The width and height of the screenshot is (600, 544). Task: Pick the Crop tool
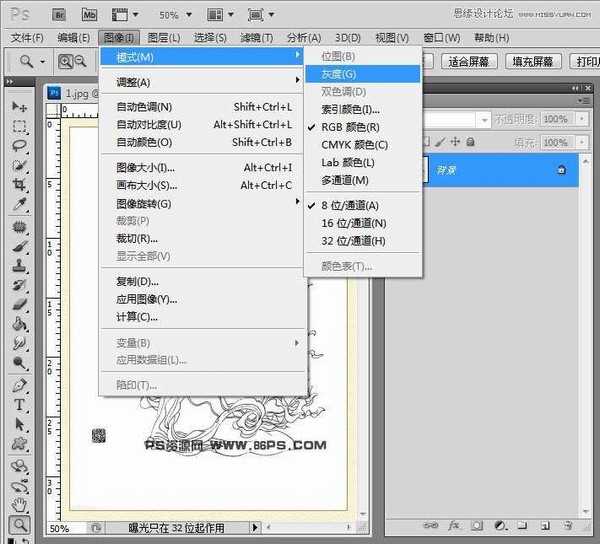pos(19,185)
